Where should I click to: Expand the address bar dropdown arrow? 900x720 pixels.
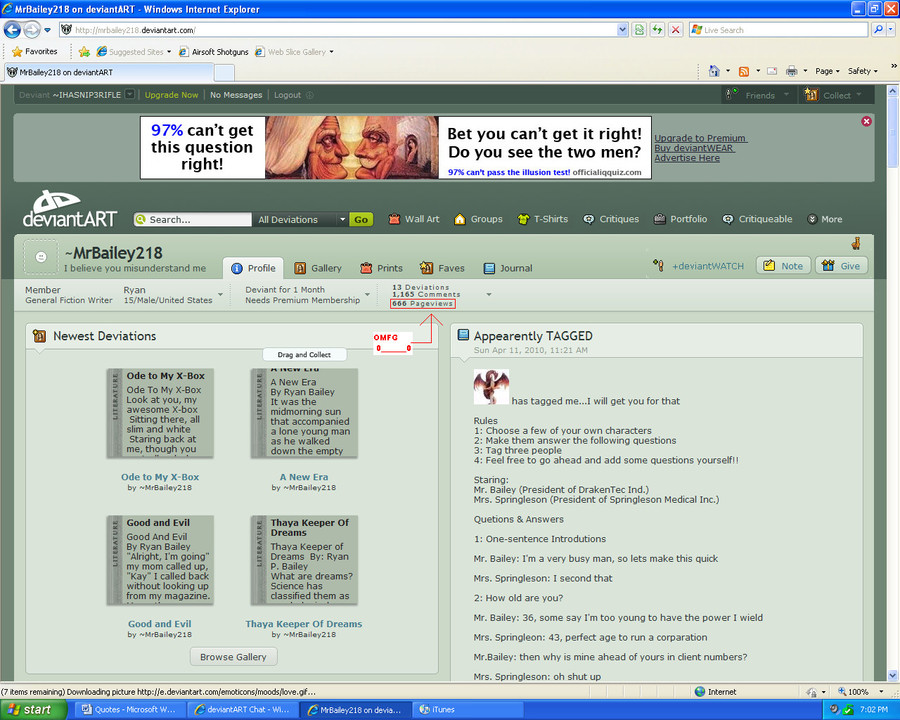tap(622, 30)
